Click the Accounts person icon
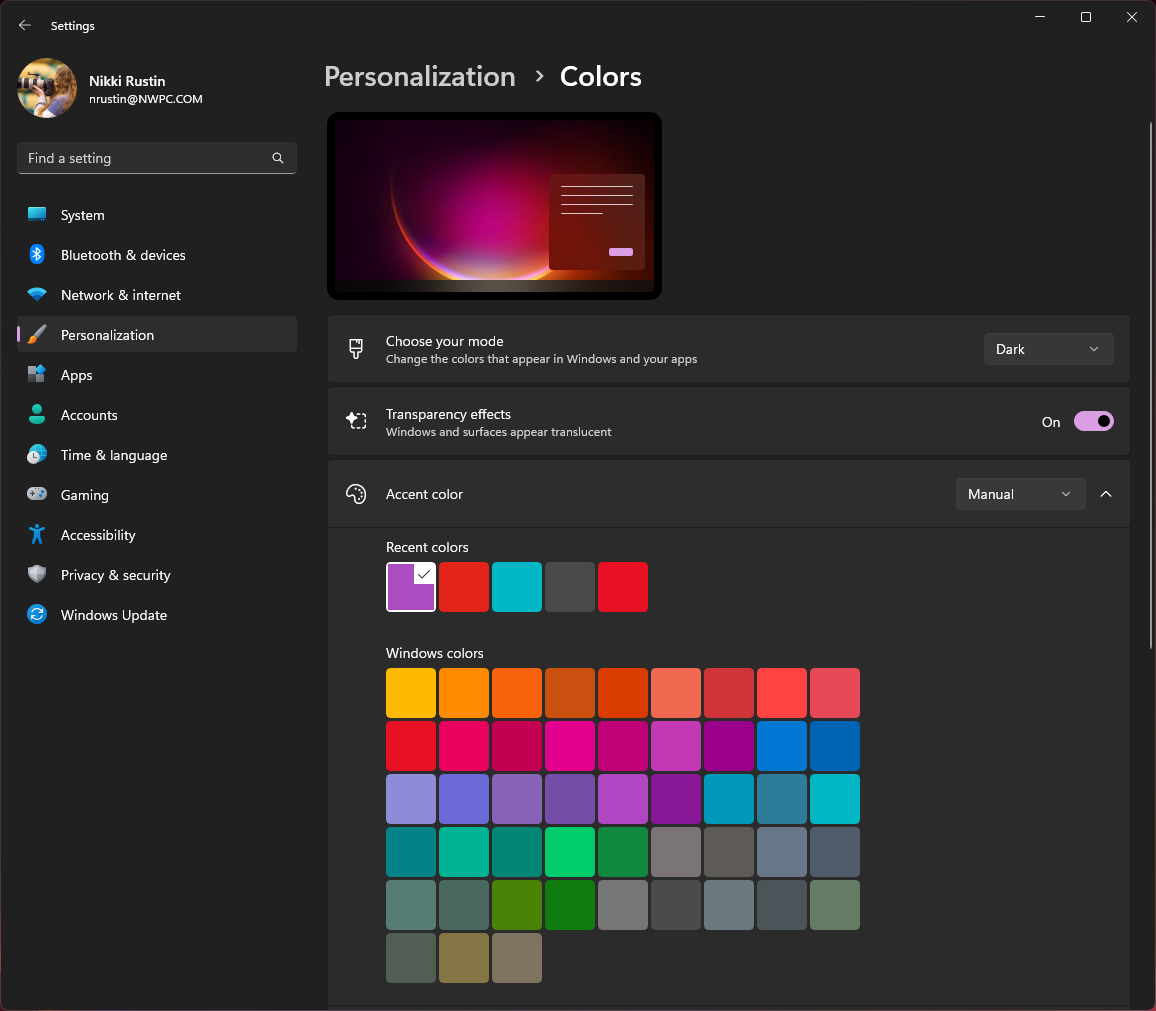This screenshot has width=1156, height=1011. 37,414
